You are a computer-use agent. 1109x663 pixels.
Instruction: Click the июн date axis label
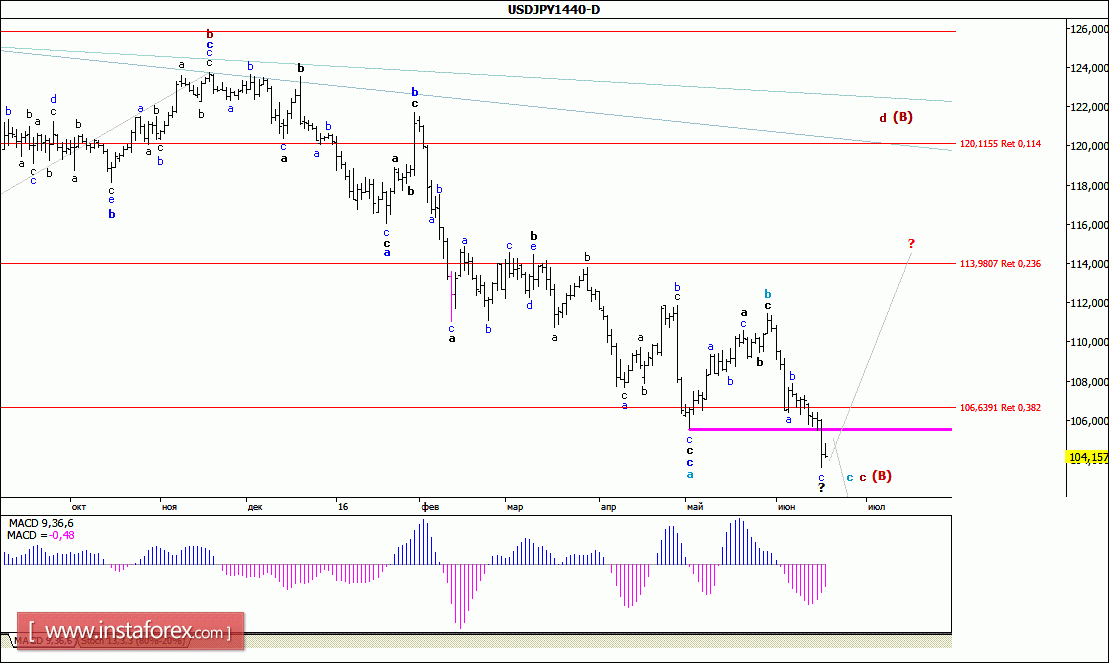coord(786,507)
